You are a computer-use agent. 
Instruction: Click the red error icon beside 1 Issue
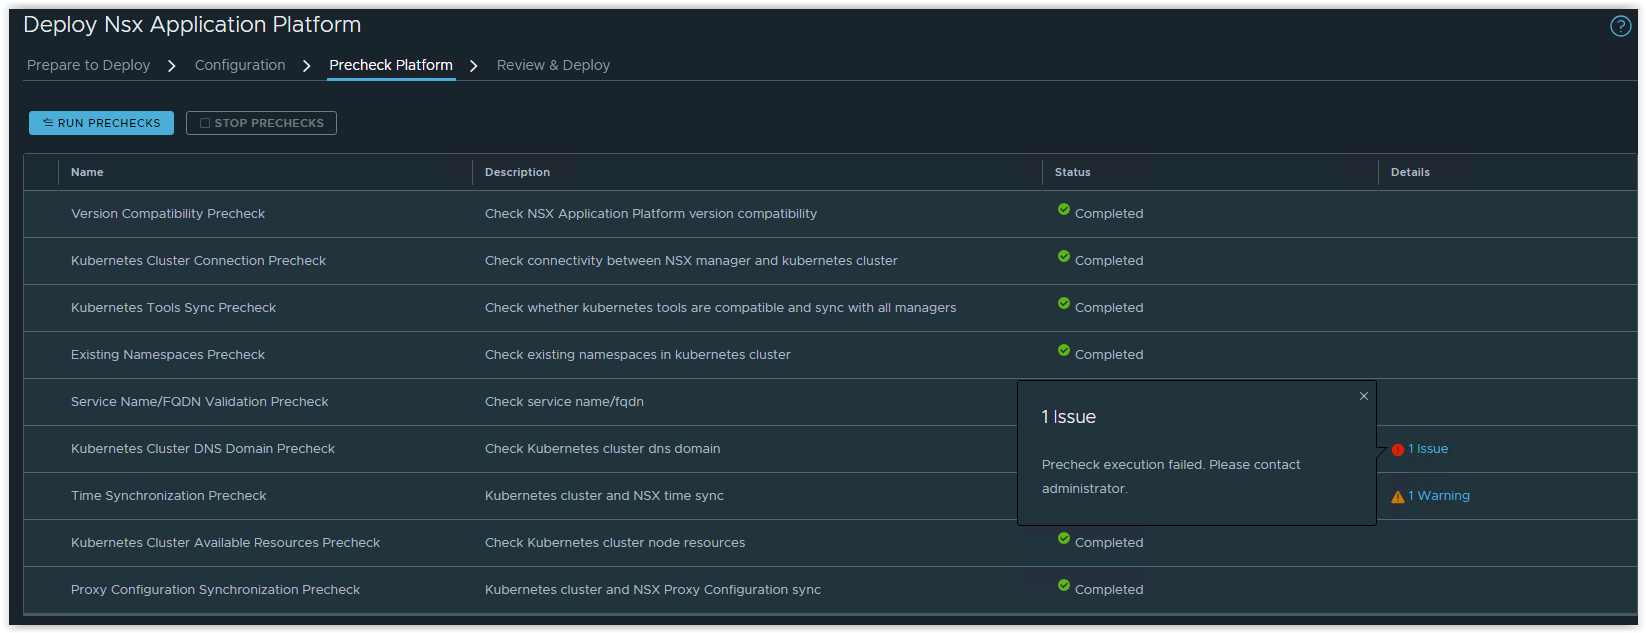pos(1398,450)
